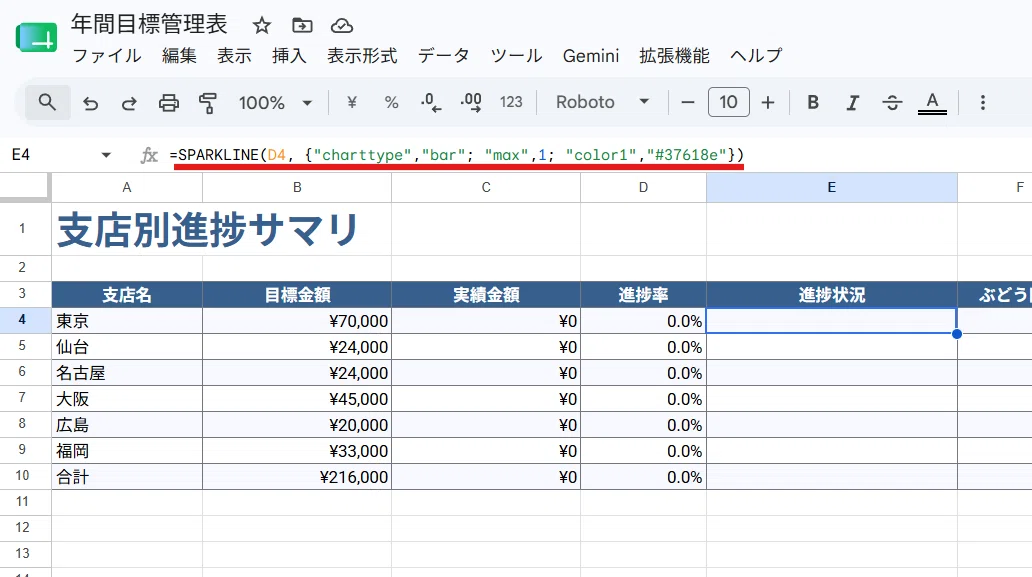Screen dimensions: 1032x577
Task: Format as percent
Action: (392, 102)
